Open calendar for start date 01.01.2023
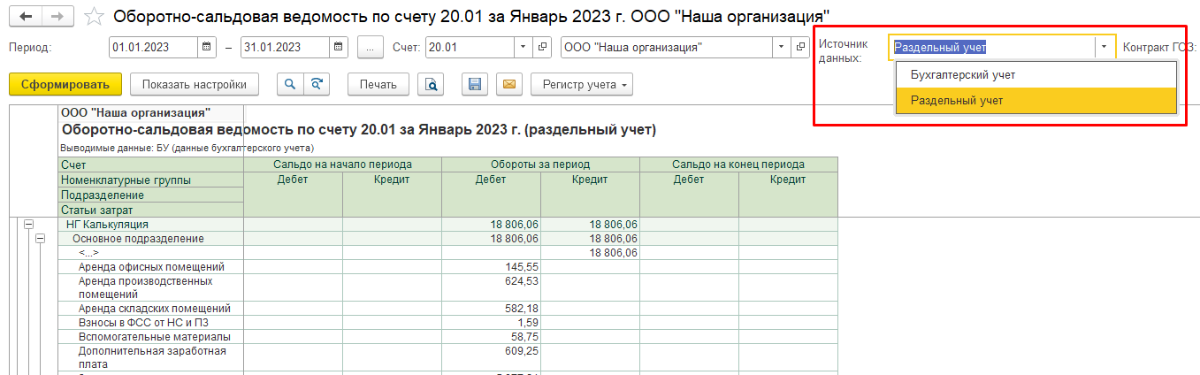1200x375 pixels. [206, 47]
